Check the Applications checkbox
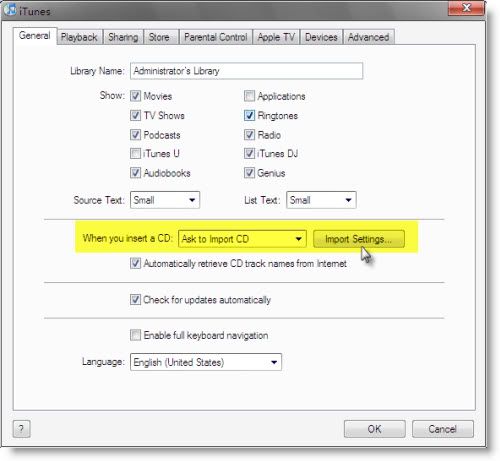500x461 pixels. tap(249, 96)
